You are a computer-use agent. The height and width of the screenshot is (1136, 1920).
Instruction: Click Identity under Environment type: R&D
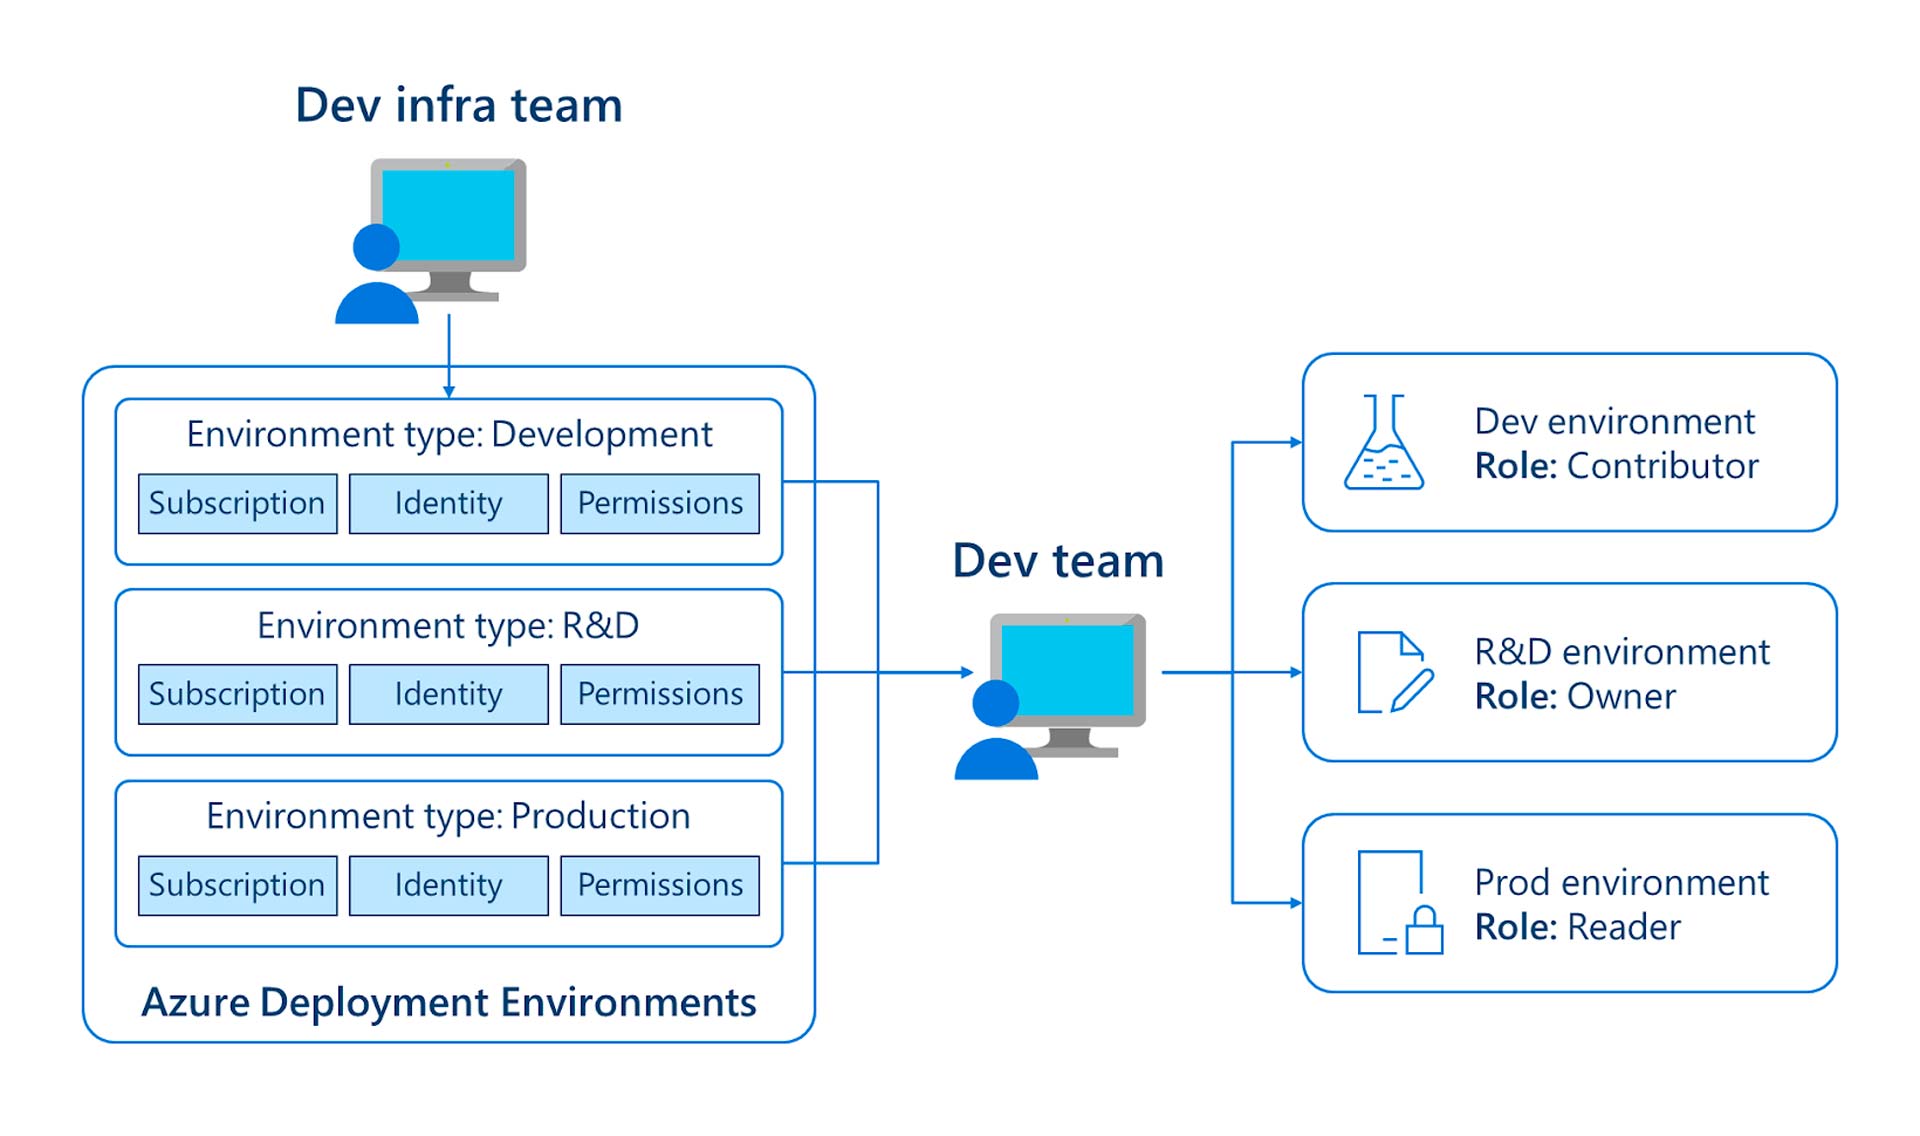click(449, 694)
